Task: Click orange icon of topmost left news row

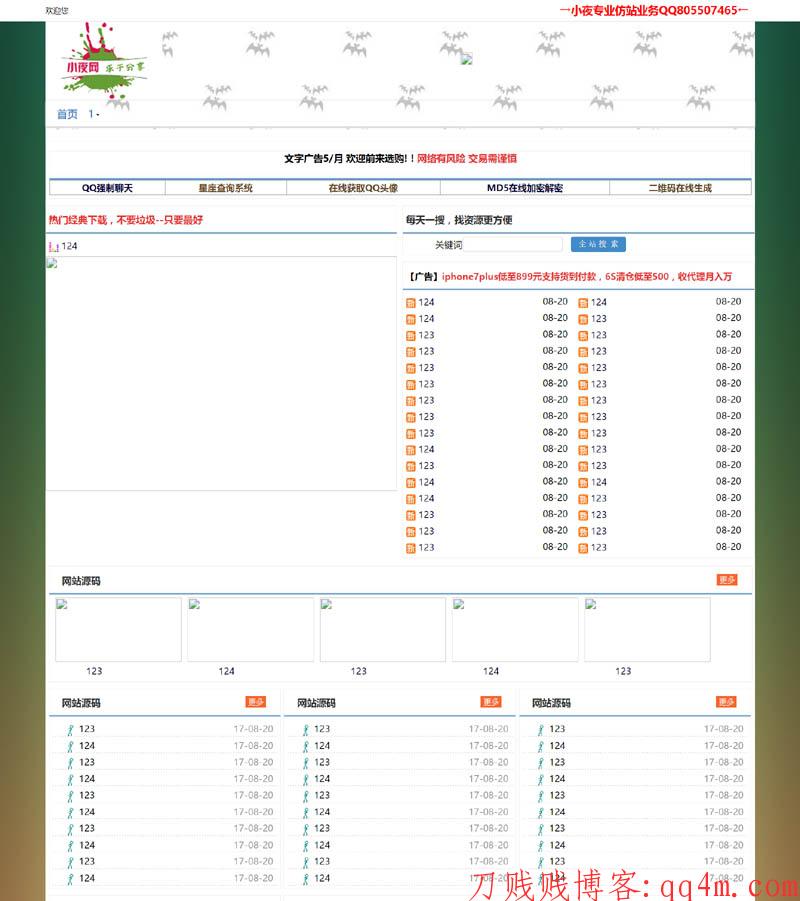Action: click(411, 303)
